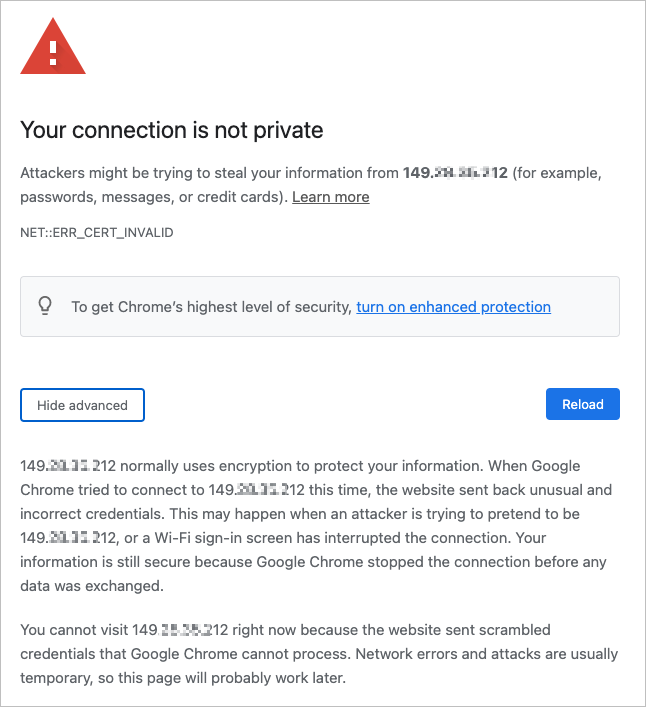Click the NET::ERR_CERT_INVALID error code

point(97,232)
